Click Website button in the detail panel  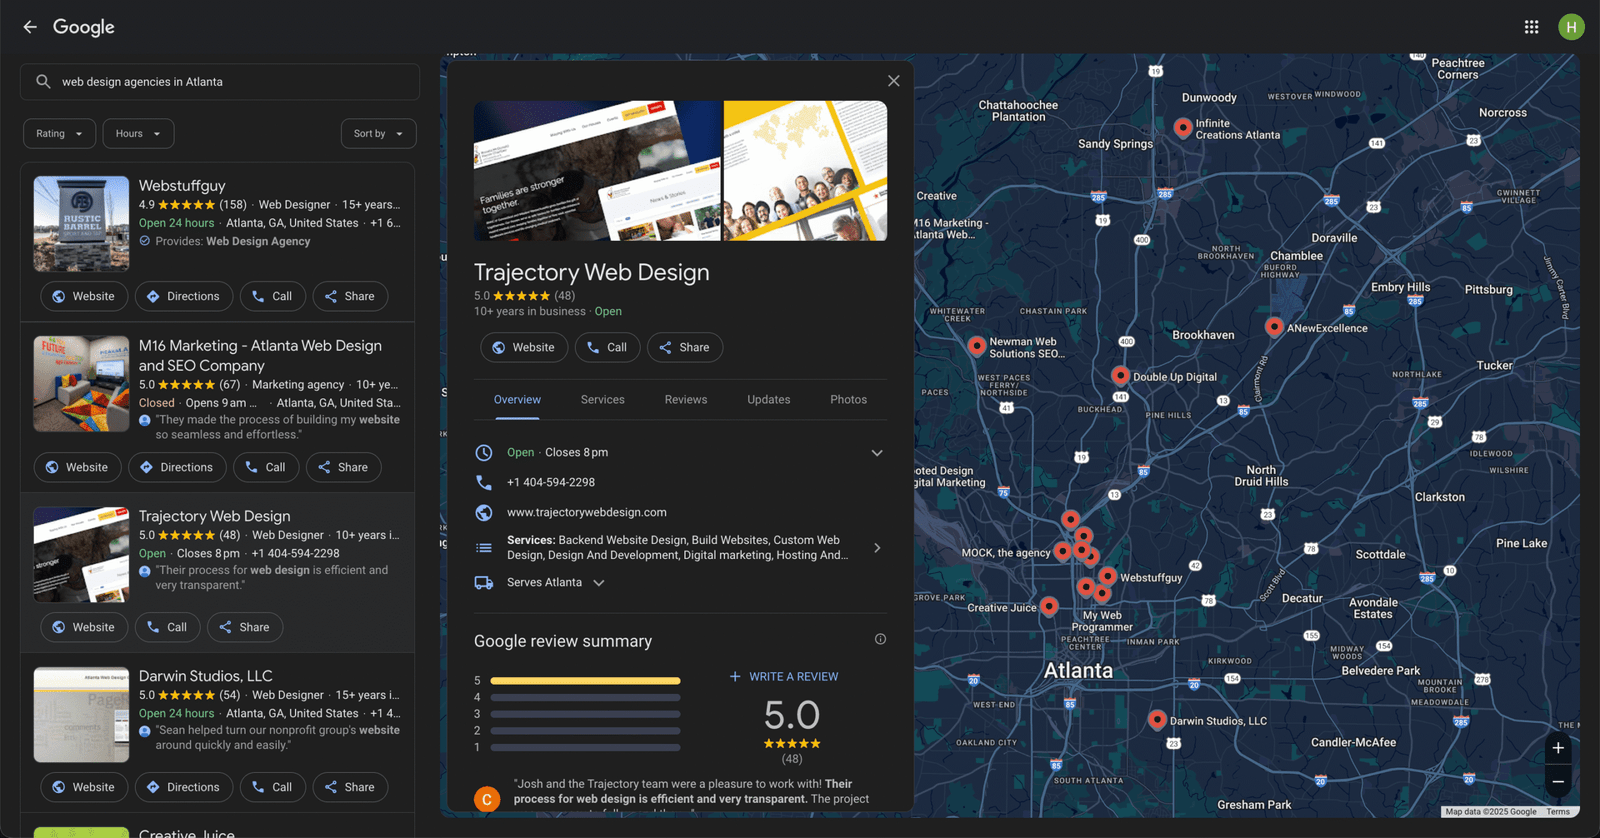click(x=524, y=347)
